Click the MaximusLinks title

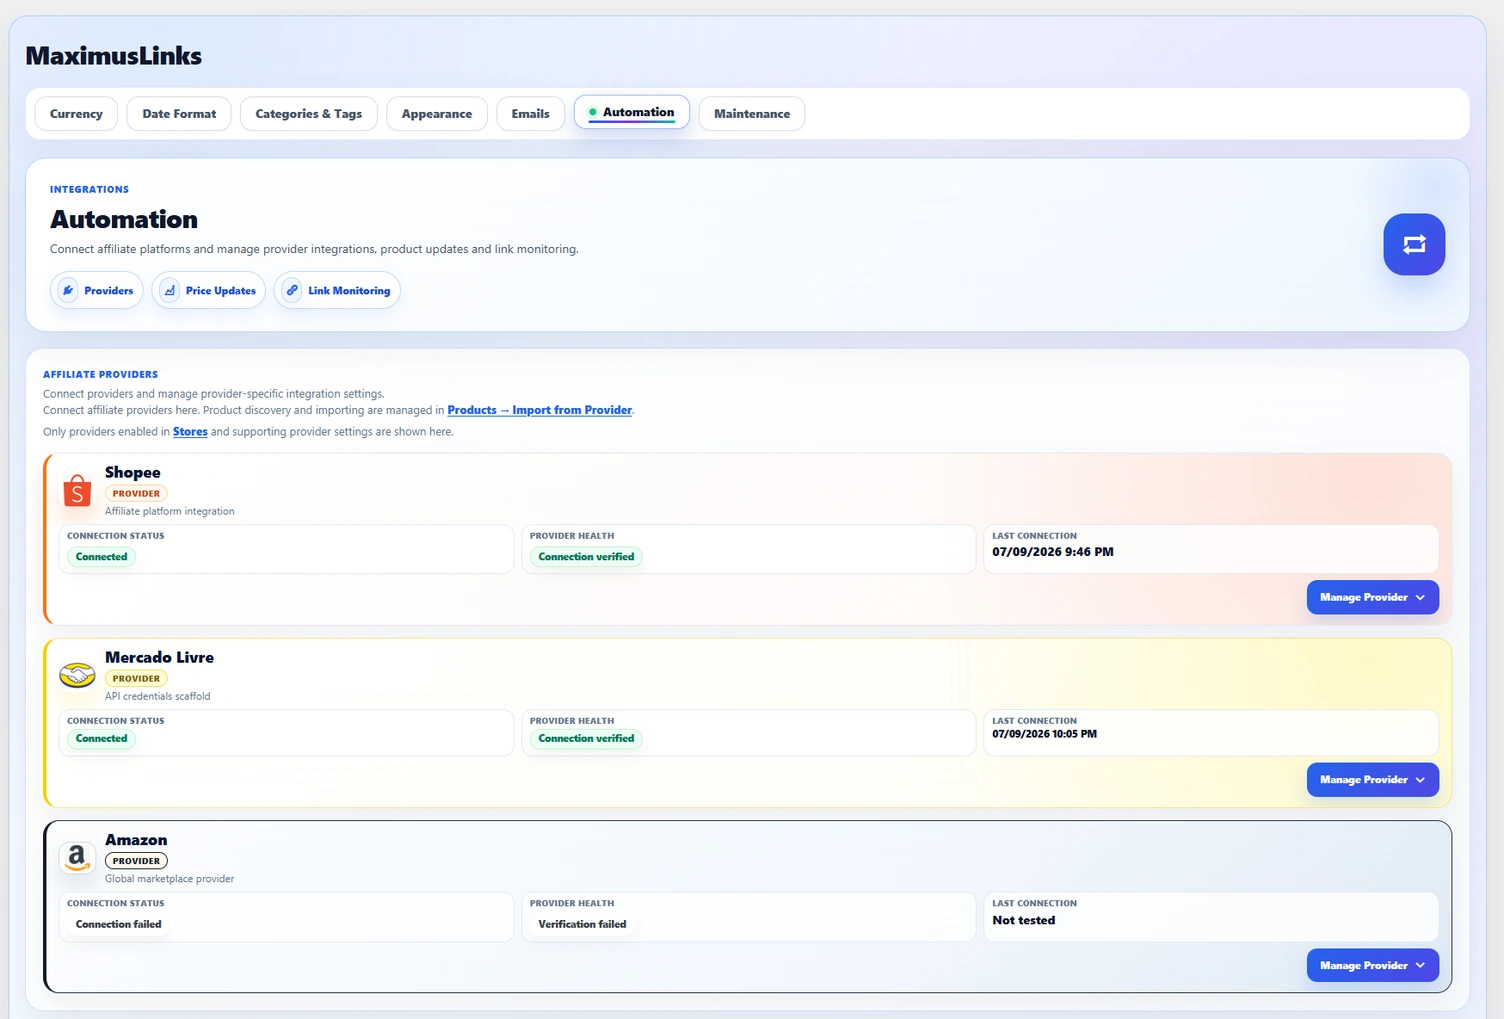tap(114, 56)
